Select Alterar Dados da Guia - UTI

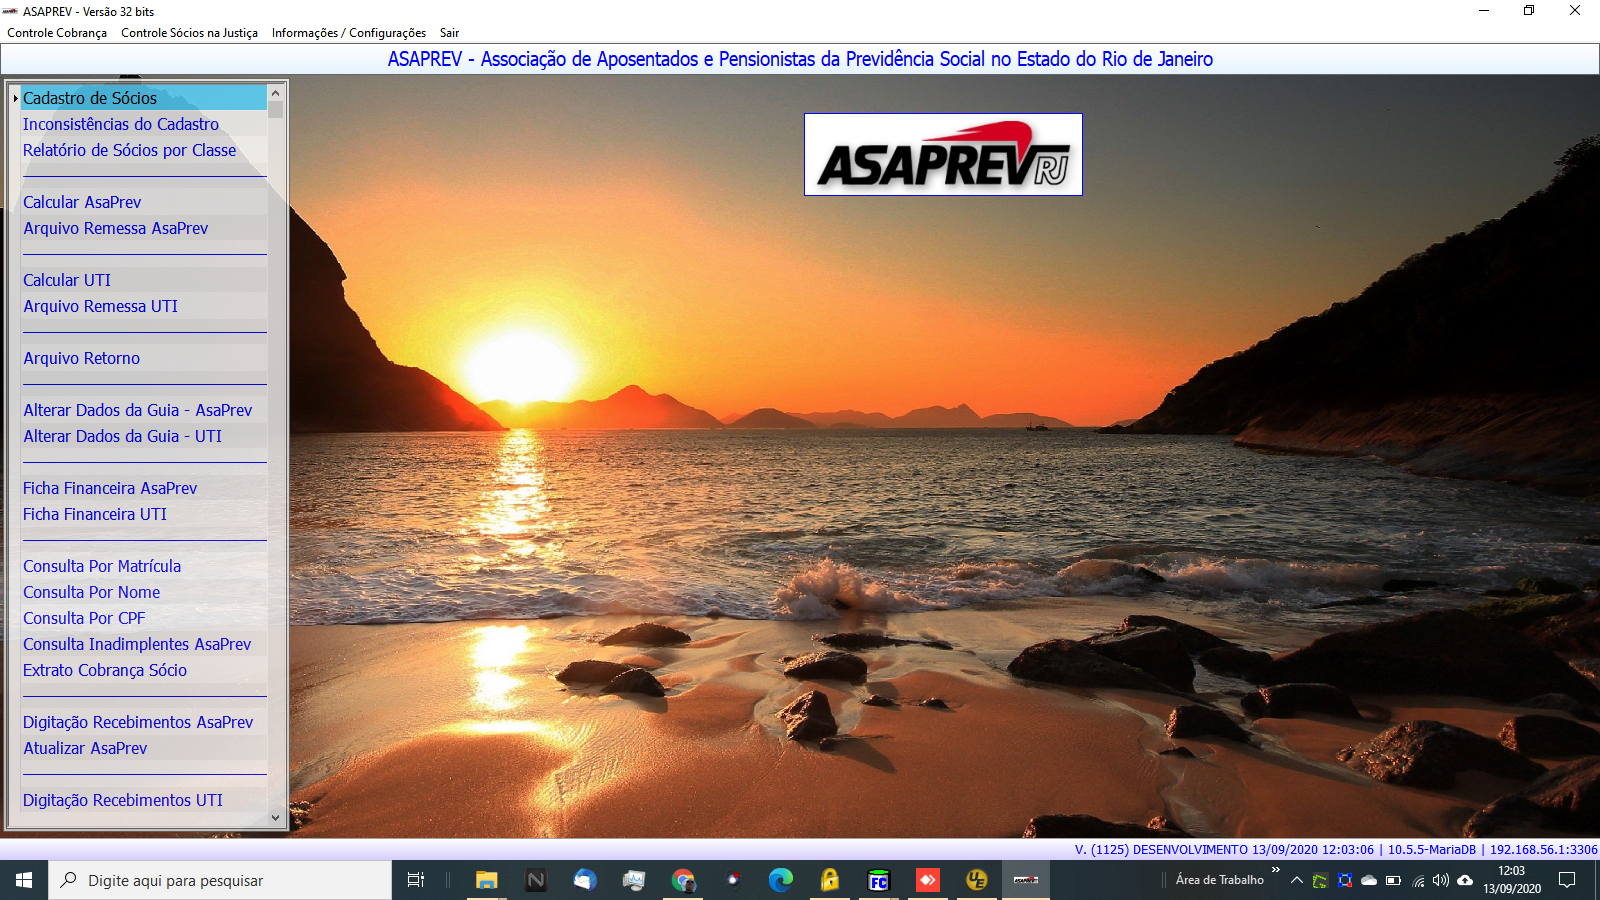(144, 436)
